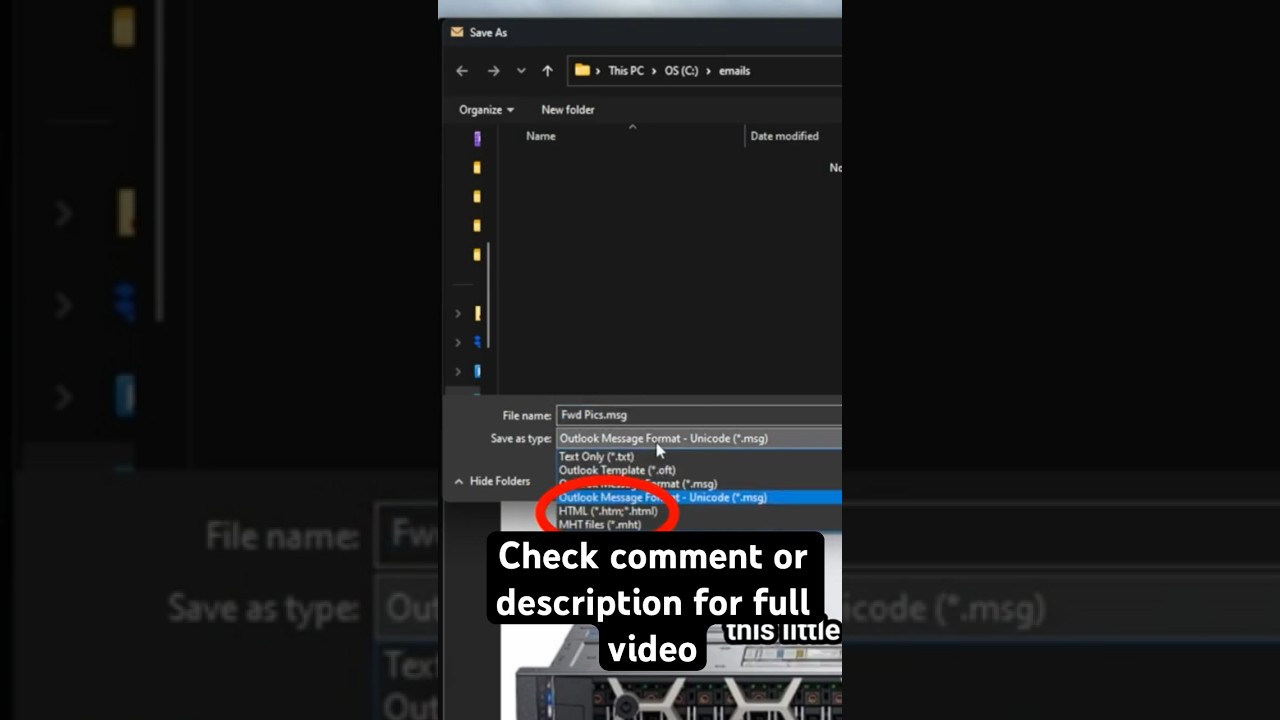The width and height of the screenshot is (1280, 720).
Task: Click the Save As envelope title icon
Action: tap(457, 32)
